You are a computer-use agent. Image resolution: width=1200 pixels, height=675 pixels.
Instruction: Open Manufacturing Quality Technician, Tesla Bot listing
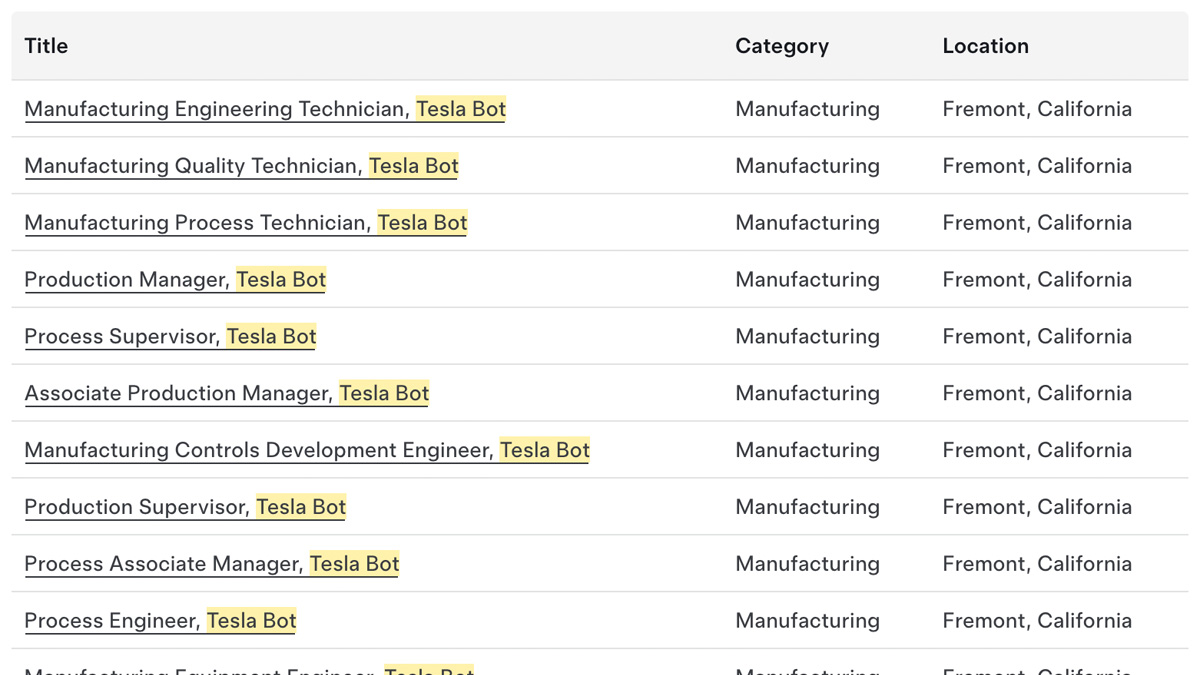[x=241, y=166]
